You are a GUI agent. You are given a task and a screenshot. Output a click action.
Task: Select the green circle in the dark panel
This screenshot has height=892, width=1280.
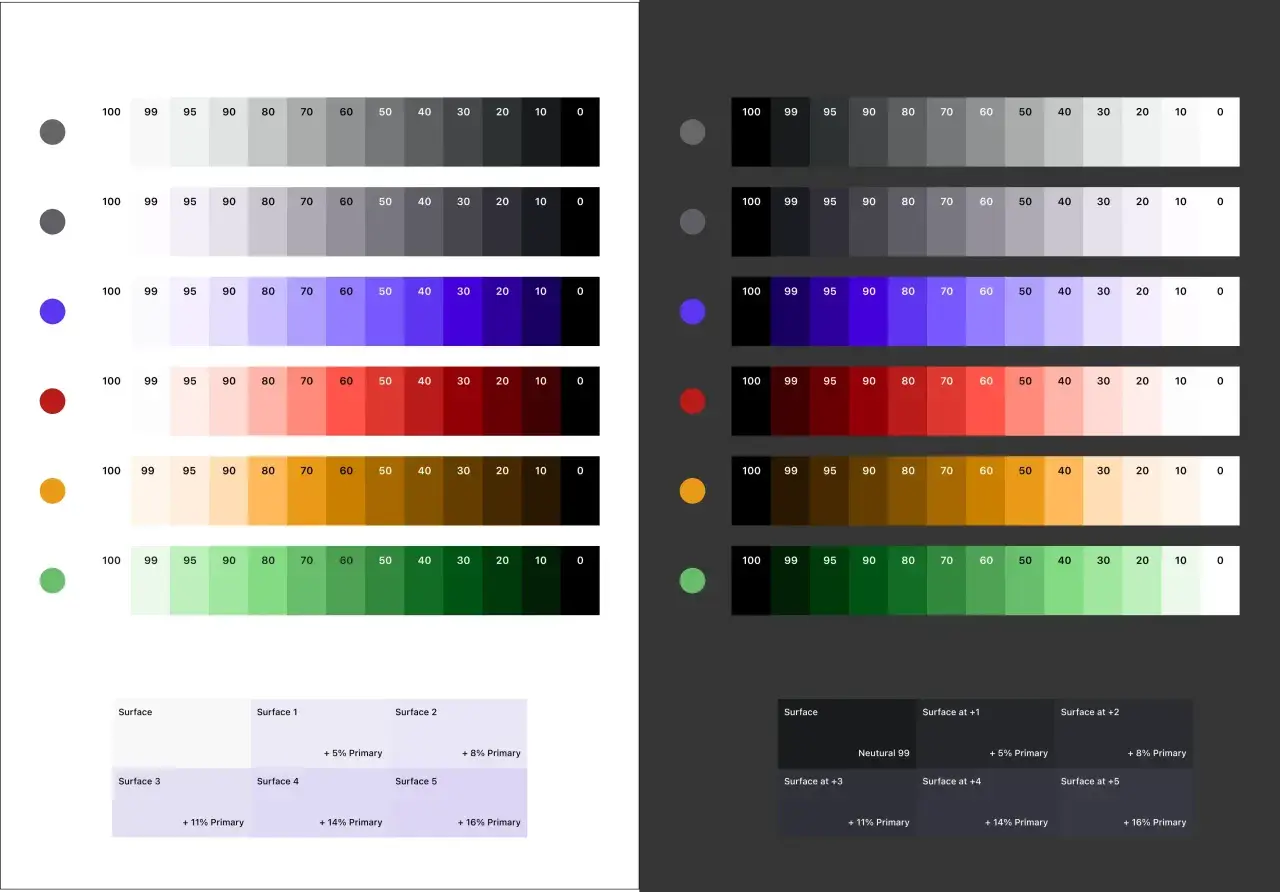692,580
